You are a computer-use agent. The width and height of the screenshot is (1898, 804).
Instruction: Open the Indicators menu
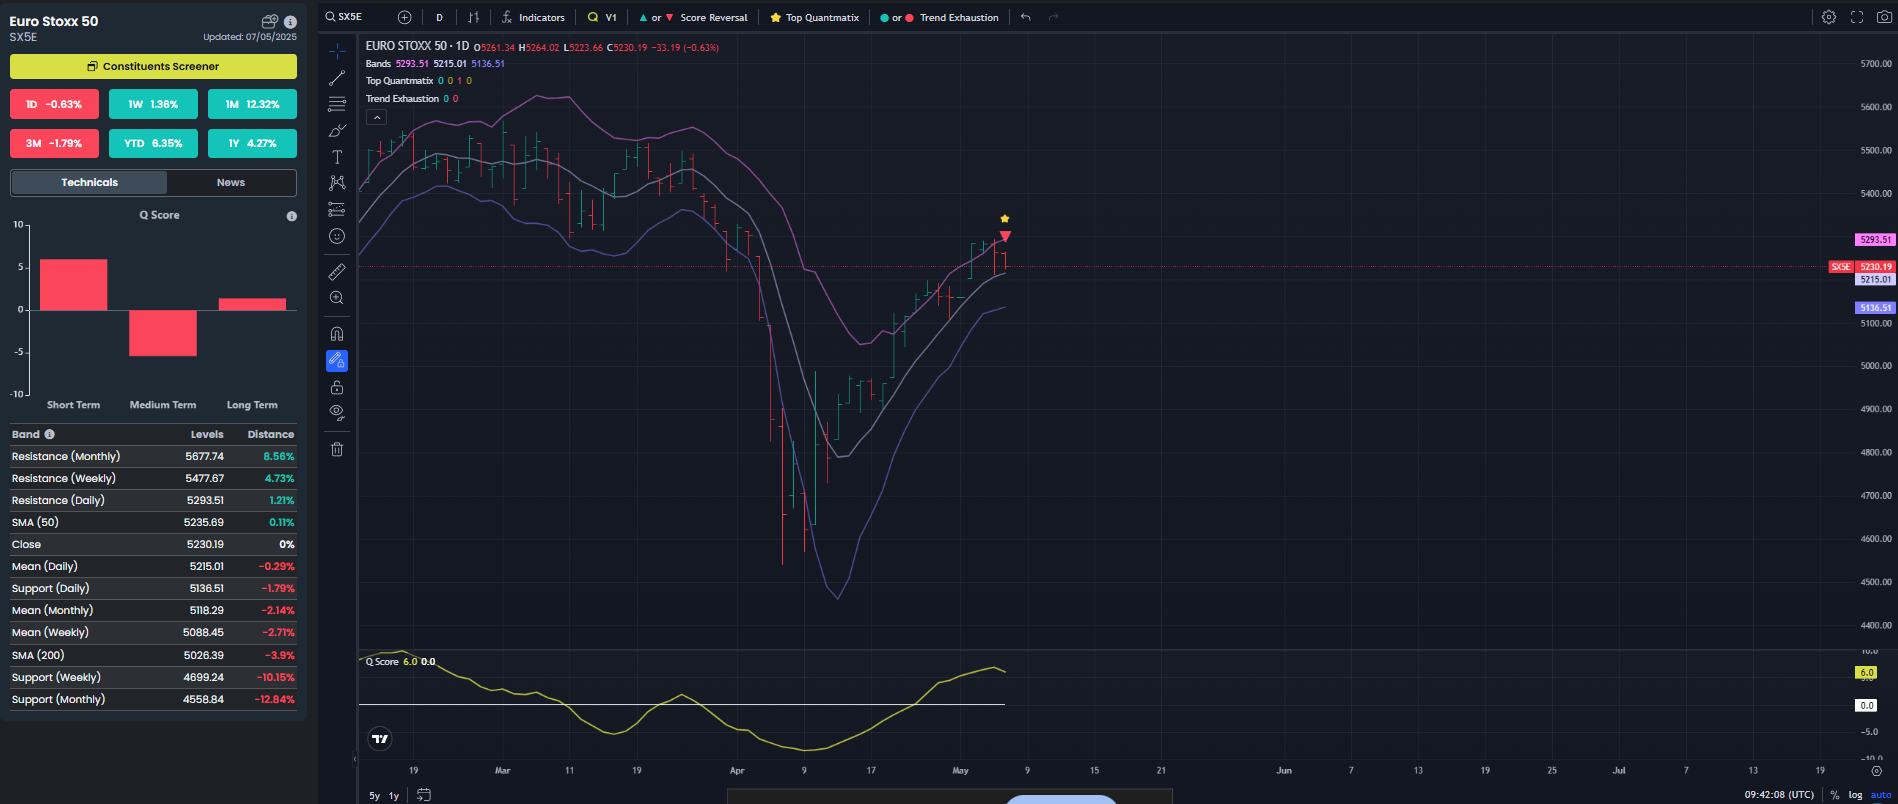tap(533, 17)
